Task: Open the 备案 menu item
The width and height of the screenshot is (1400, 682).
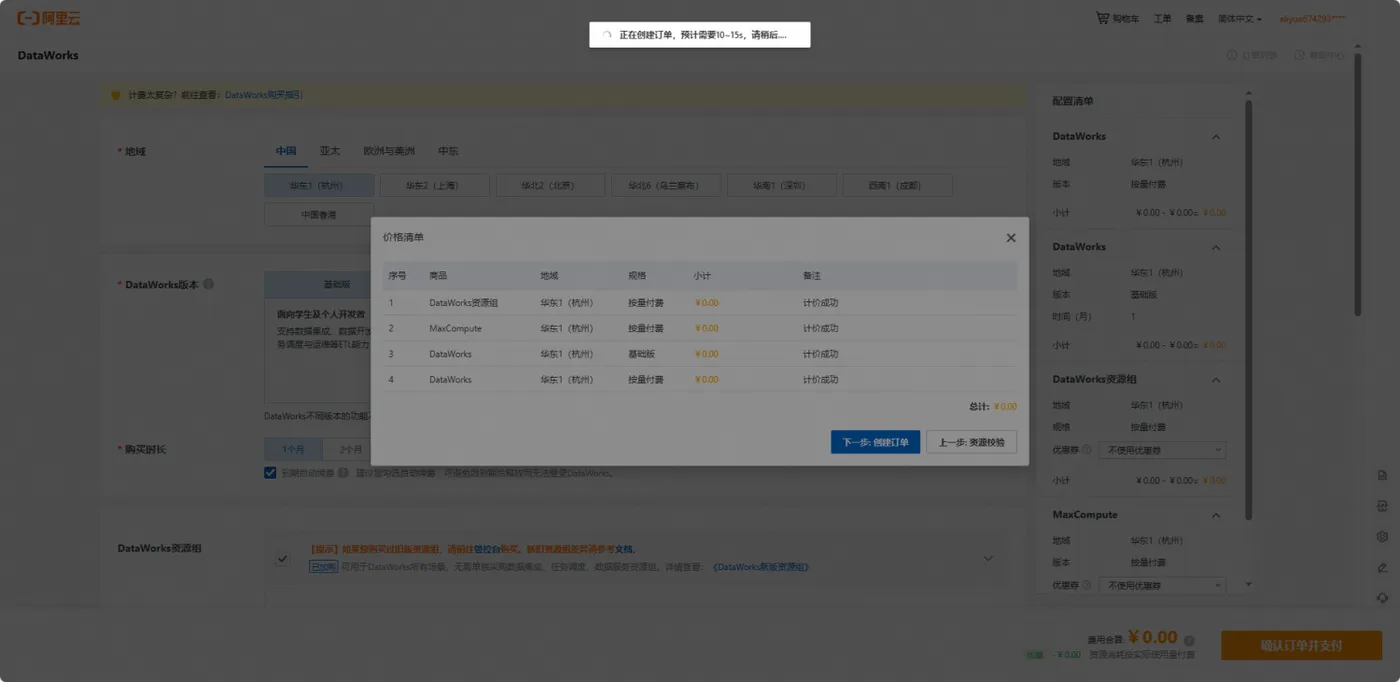Action: point(1194,19)
